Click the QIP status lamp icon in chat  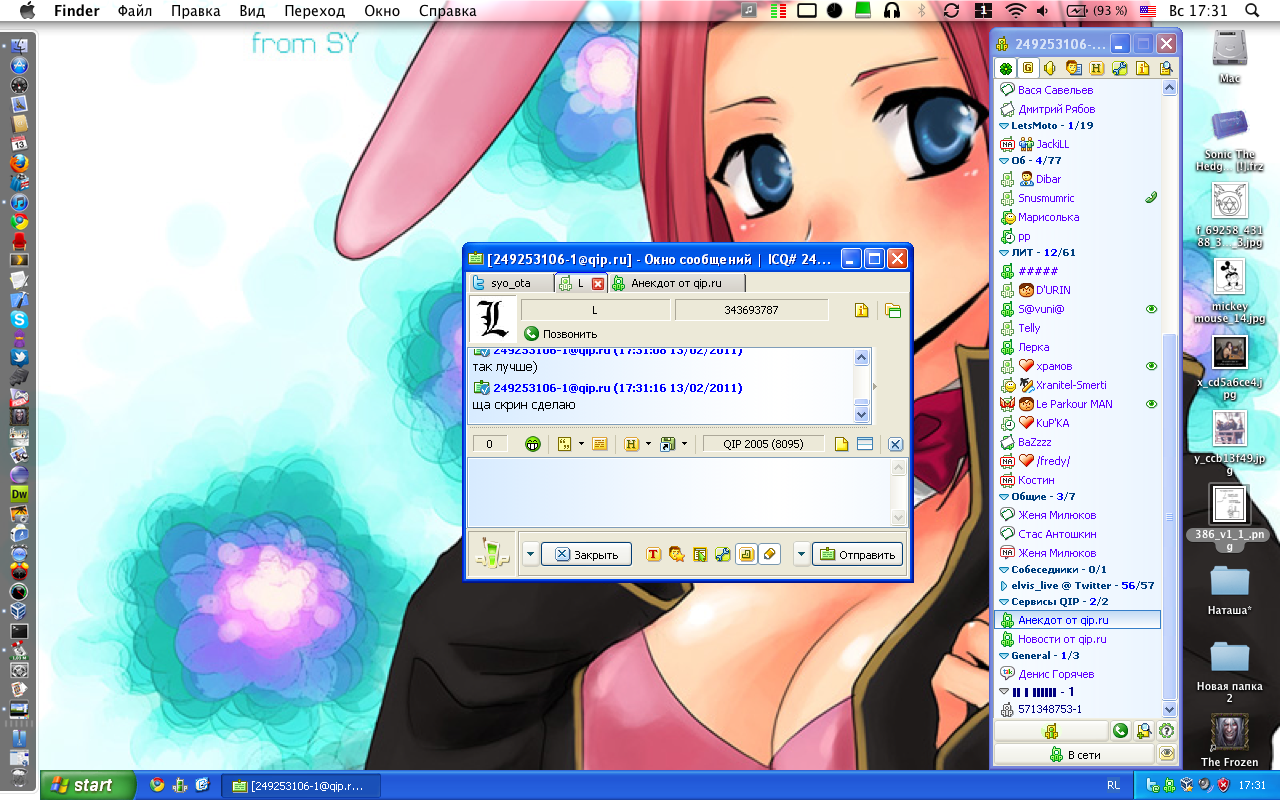(x=493, y=553)
